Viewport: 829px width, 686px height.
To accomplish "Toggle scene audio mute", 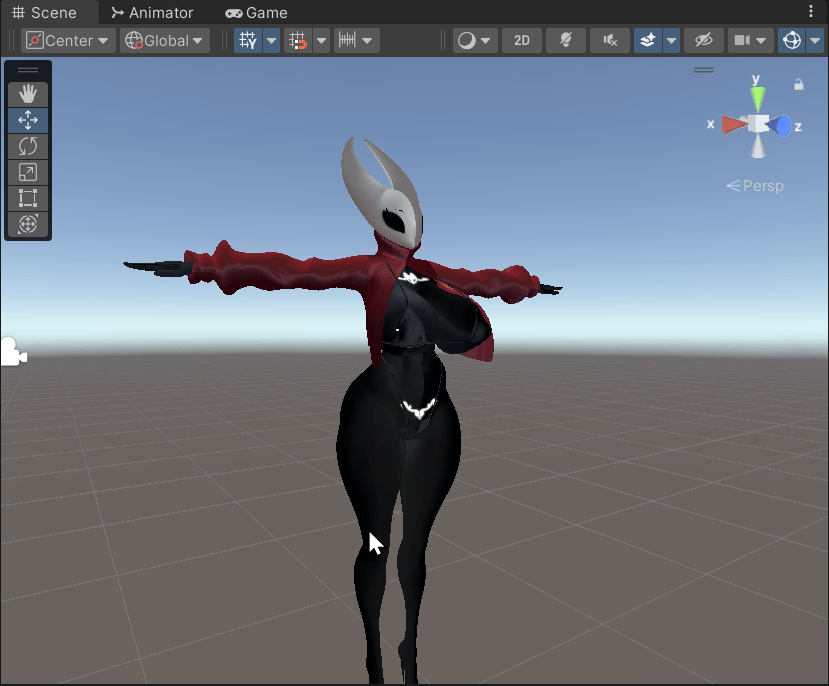I will click(610, 41).
